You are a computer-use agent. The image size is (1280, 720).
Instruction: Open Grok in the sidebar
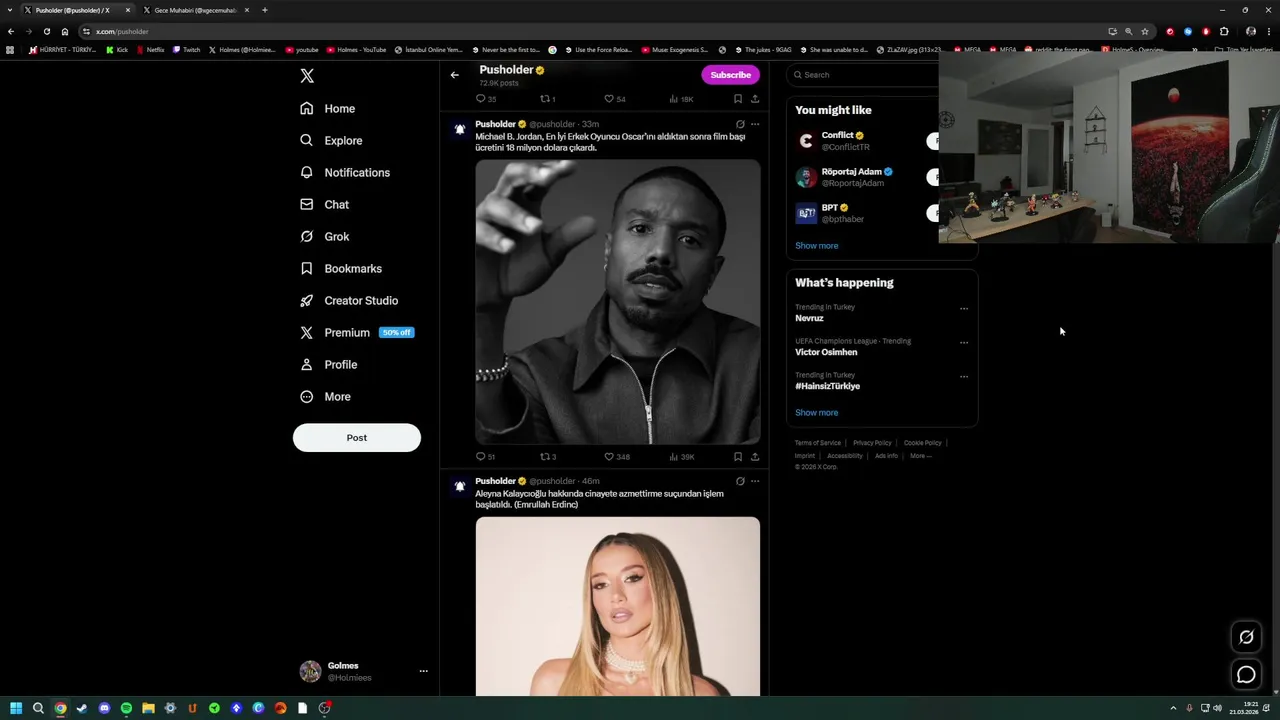[x=325, y=236]
